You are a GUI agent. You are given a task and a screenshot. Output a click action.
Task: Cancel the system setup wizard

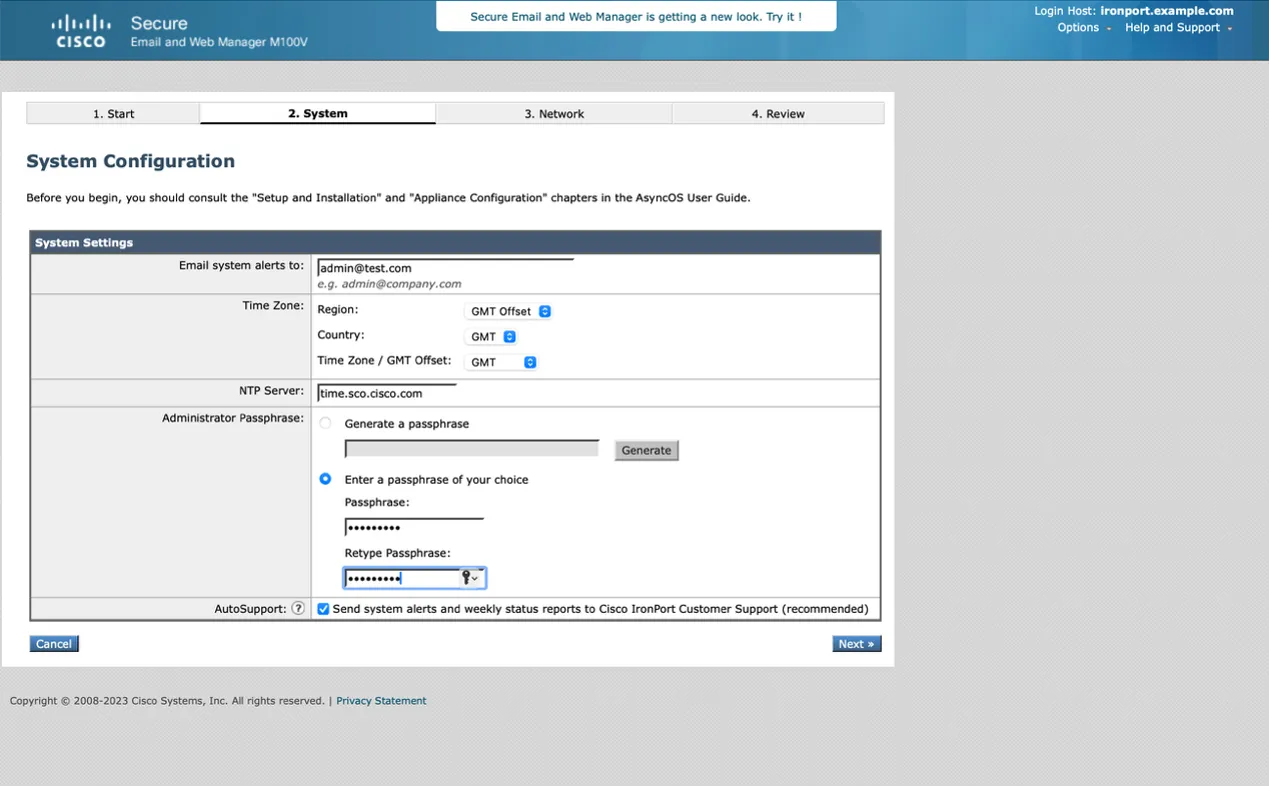[54, 644]
